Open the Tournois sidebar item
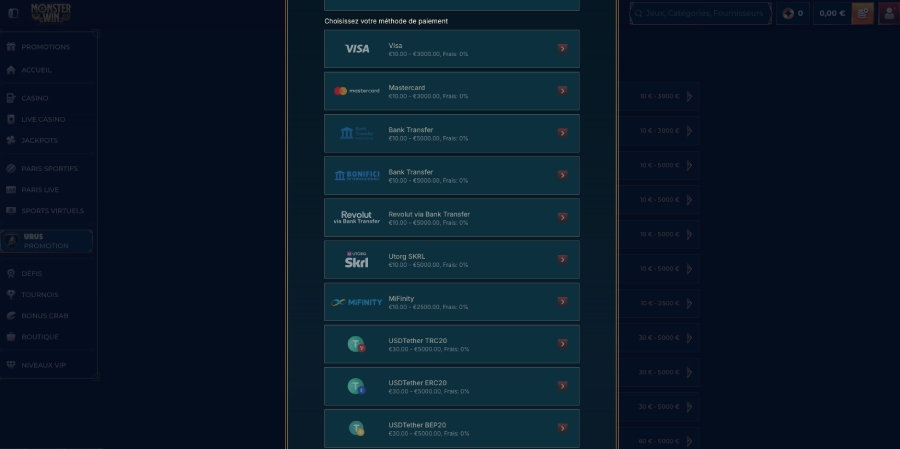The image size is (900, 449). (40, 294)
